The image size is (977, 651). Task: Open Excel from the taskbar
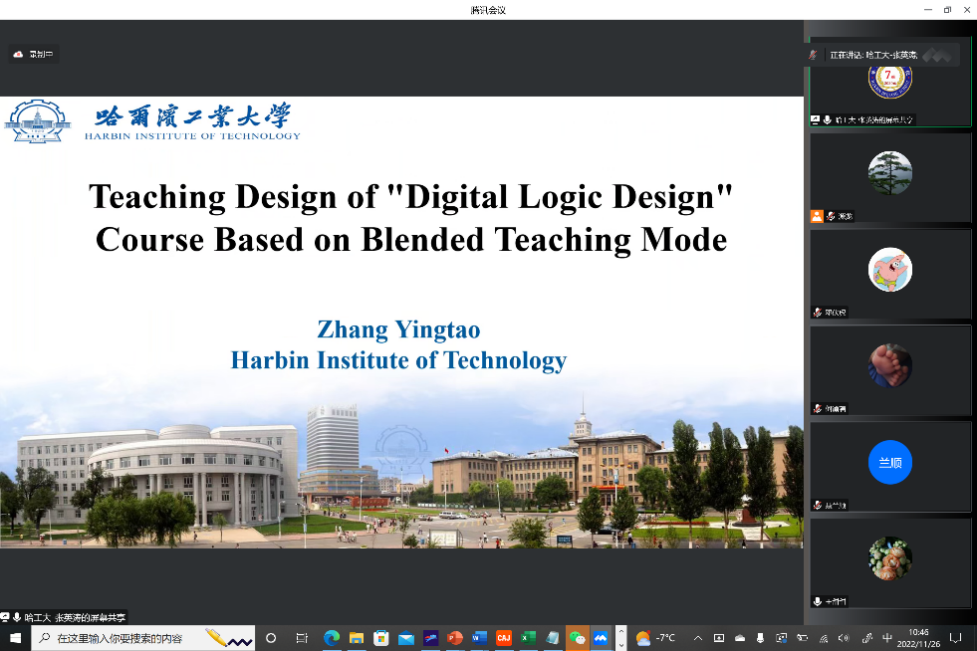point(528,638)
